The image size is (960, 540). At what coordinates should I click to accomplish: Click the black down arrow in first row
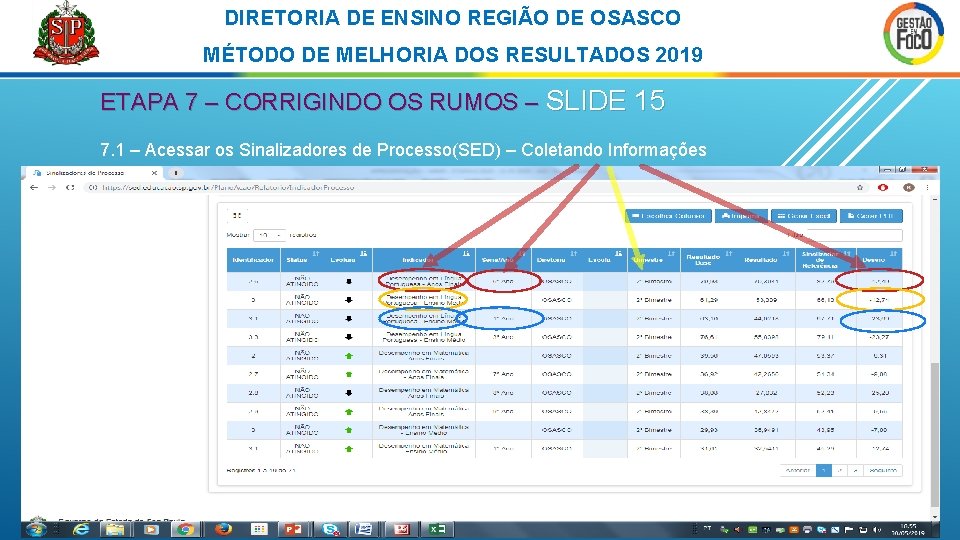pos(349,282)
